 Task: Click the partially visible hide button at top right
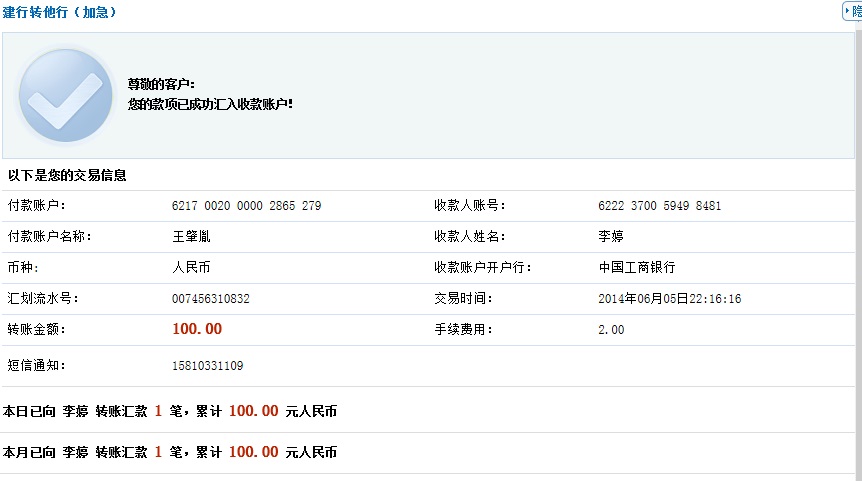pos(853,11)
